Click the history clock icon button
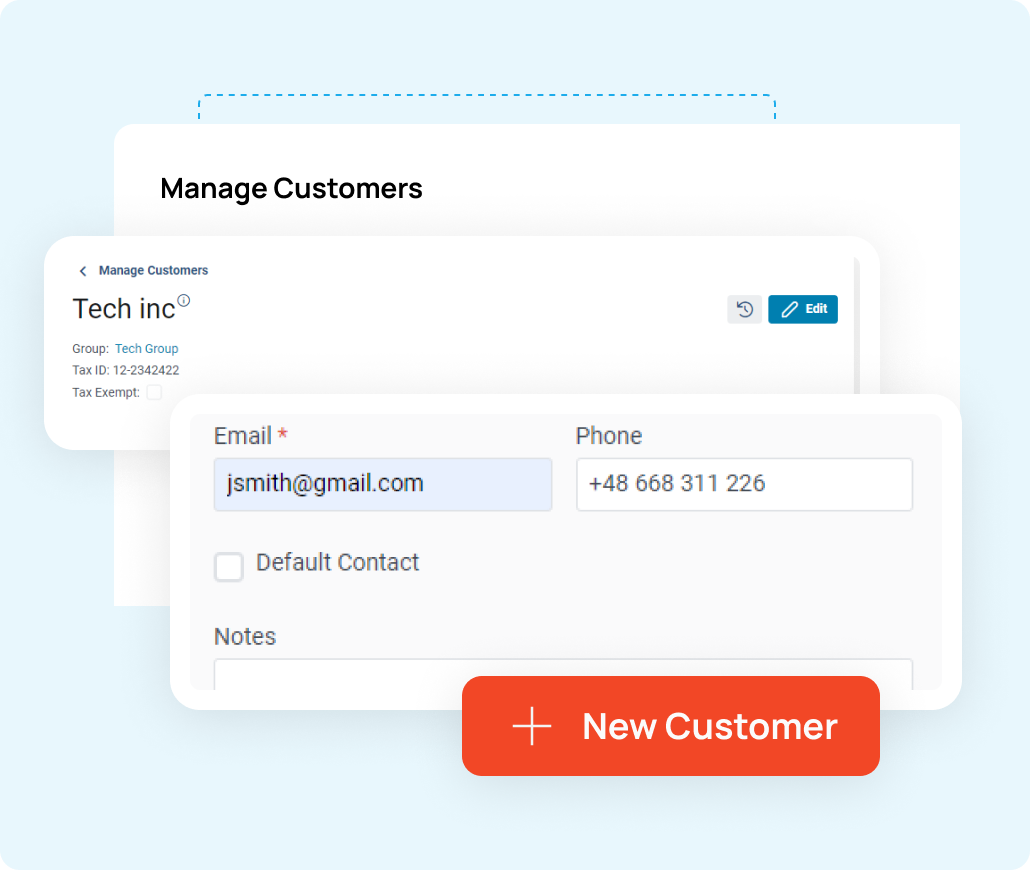This screenshot has height=870, width=1030. 744,309
